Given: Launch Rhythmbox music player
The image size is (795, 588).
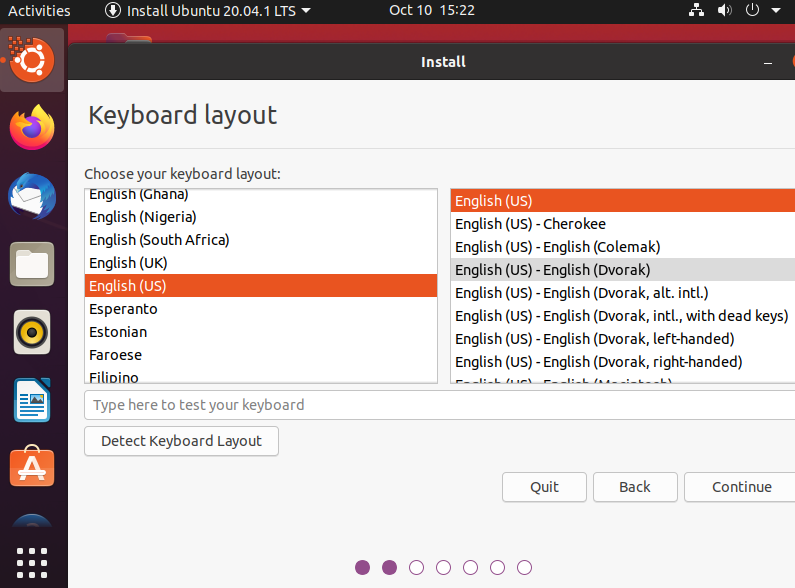Looking at the screenshot, I should pyautogui.click(x=32, y=333).
